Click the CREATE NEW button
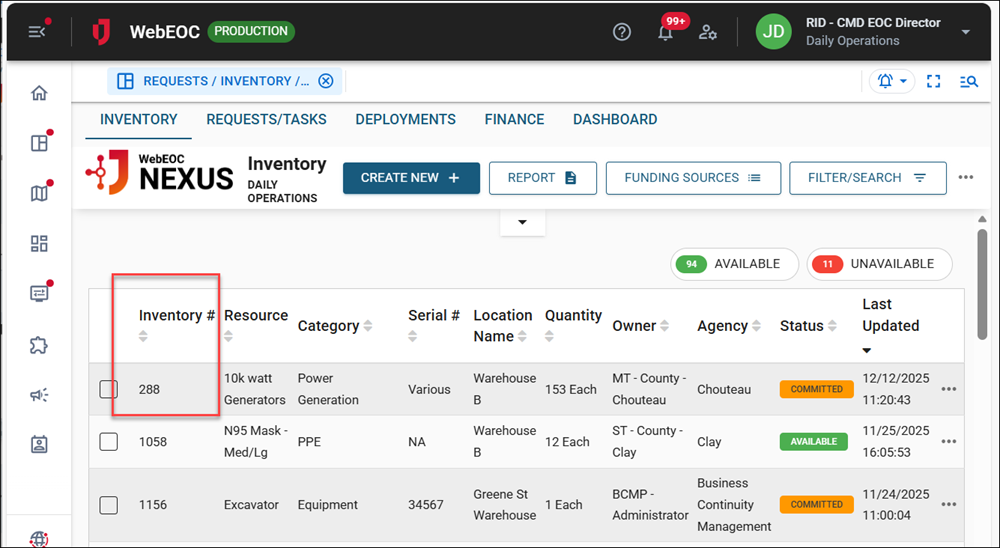 click(411, 178)
